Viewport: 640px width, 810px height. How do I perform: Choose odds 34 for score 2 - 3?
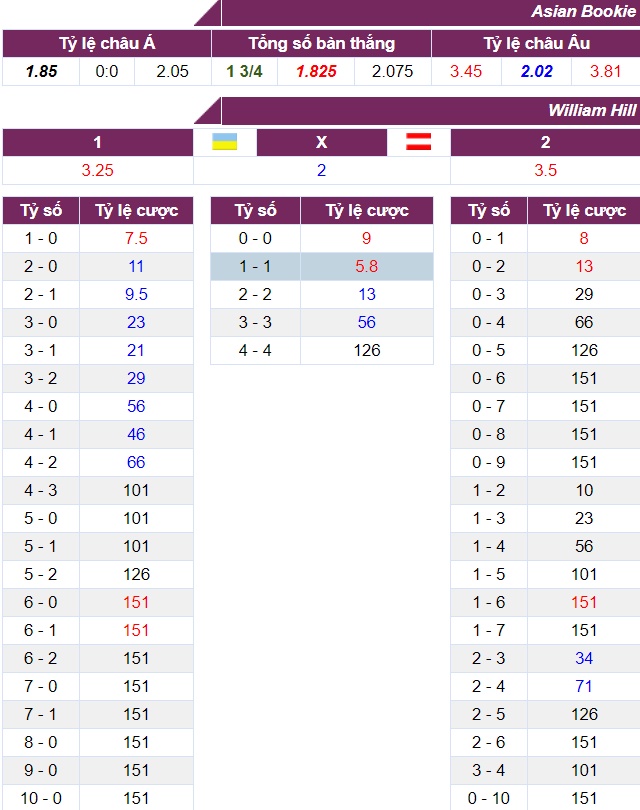(x=584, y=658)
